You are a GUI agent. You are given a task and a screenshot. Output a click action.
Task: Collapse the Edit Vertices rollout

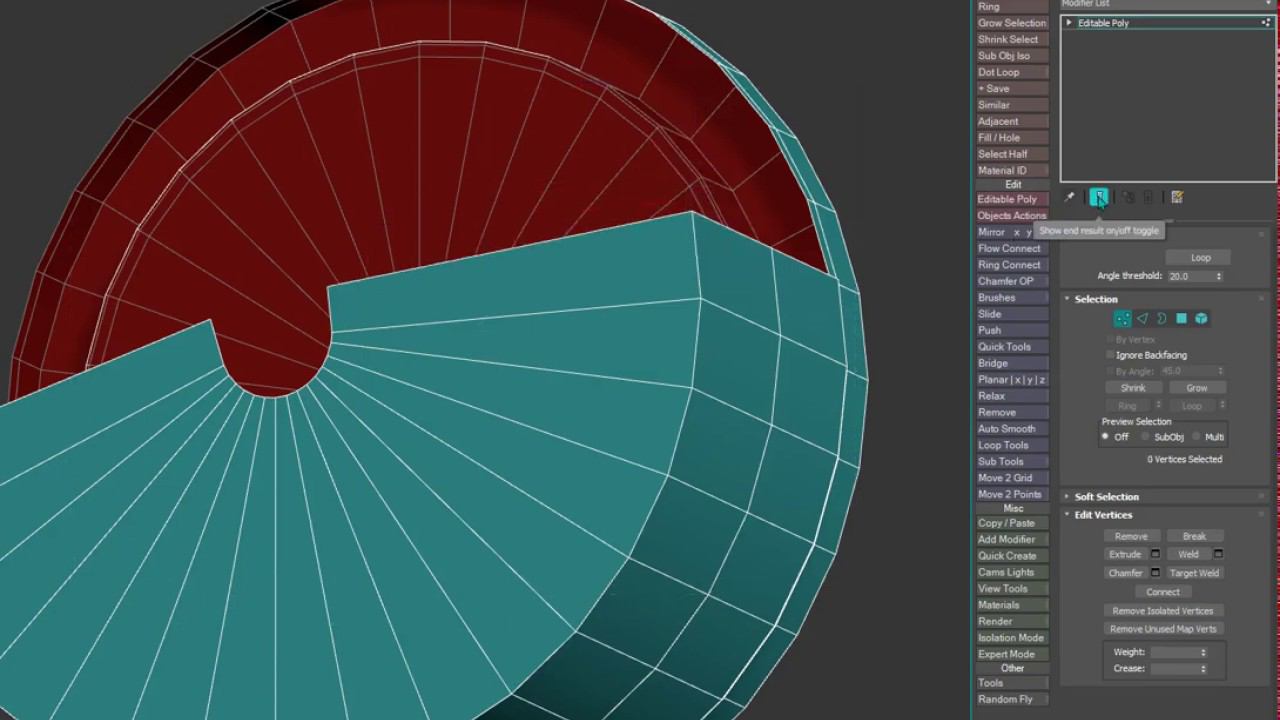(1067, 515)
